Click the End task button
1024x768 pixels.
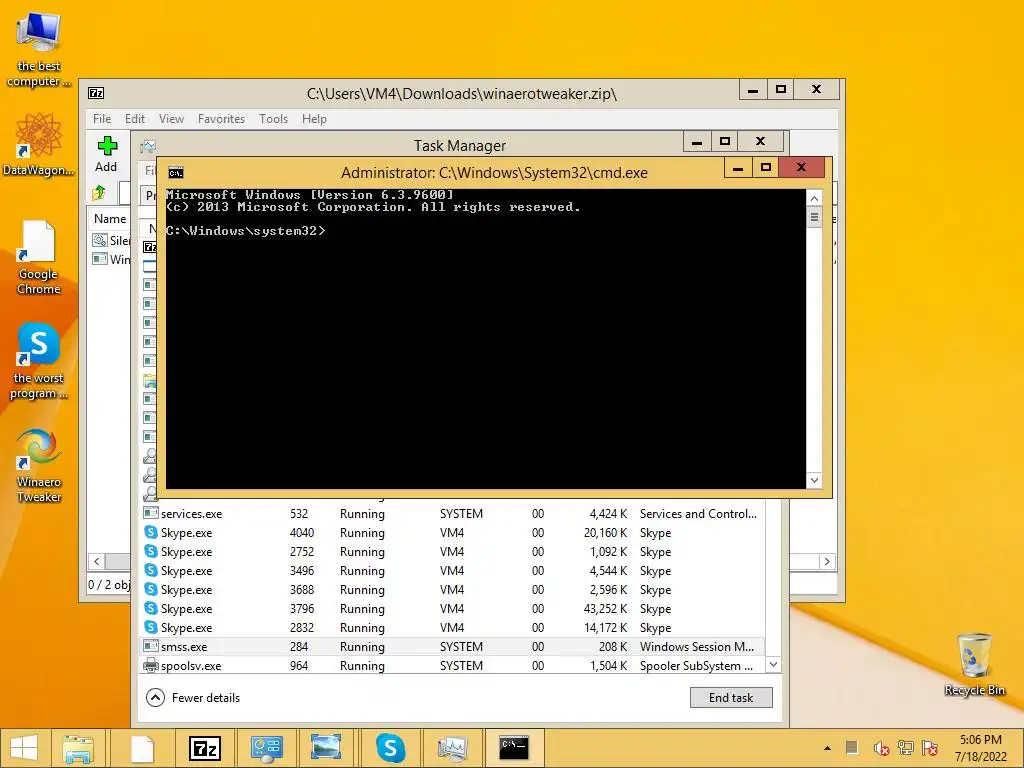tap(731, 697)
